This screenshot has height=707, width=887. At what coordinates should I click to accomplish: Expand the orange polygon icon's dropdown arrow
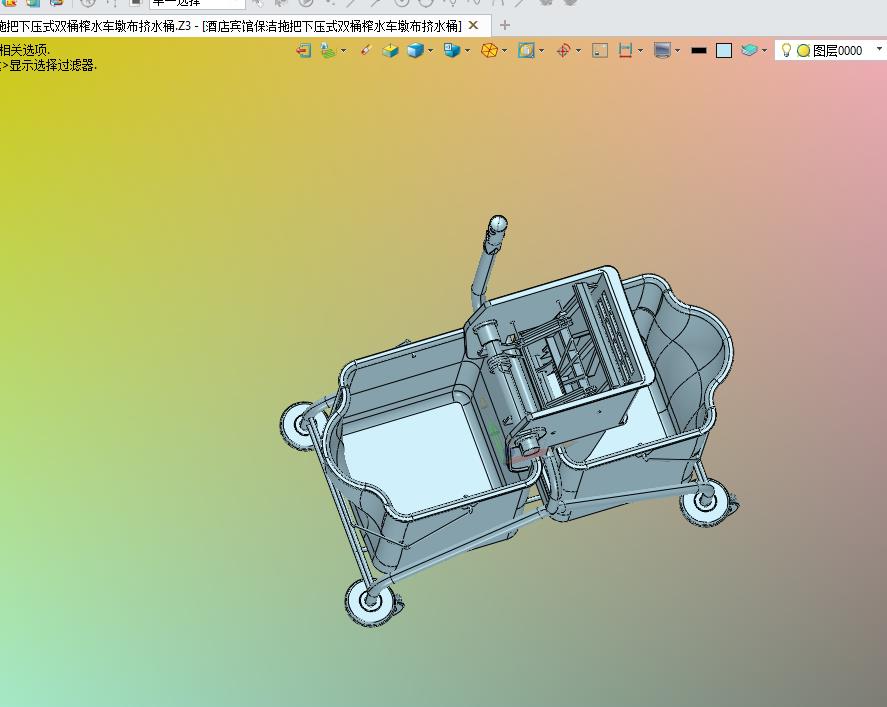pyautogui.click(x=505, y=51)
